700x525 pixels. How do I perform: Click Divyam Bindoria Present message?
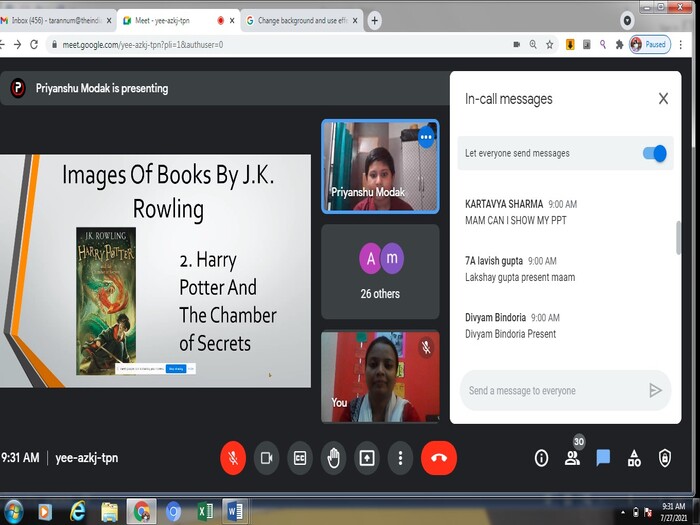click(511, 334)
